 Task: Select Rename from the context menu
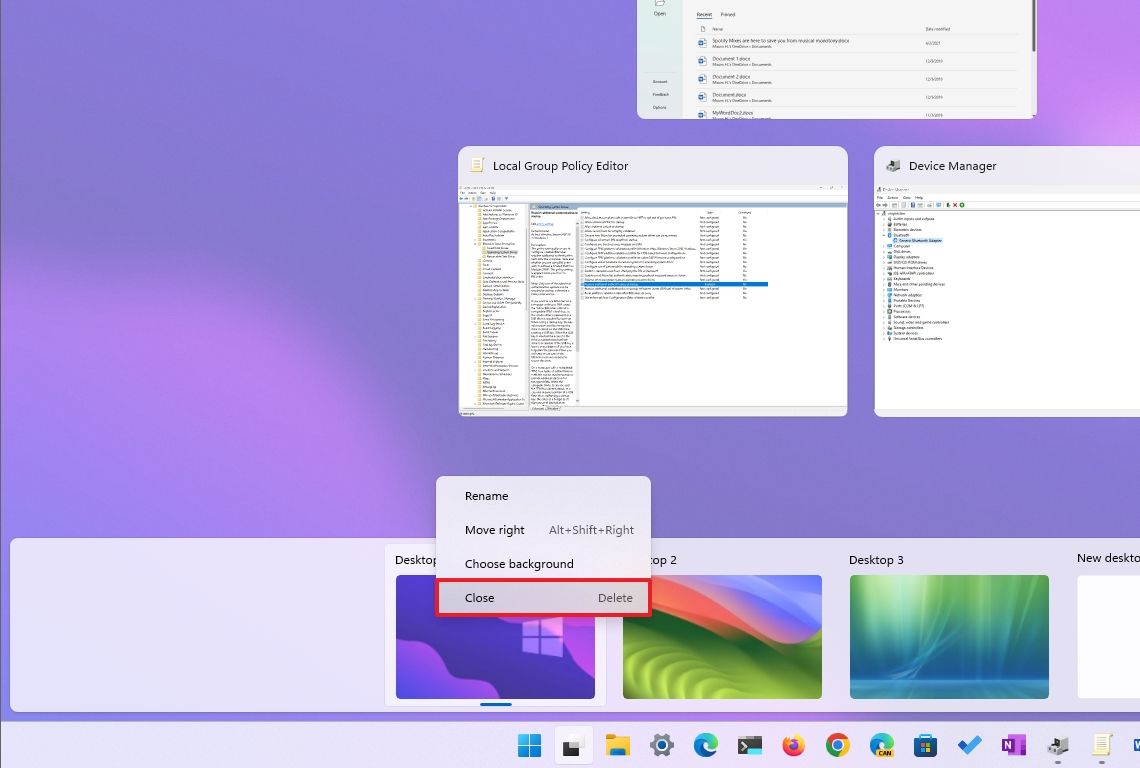pos(486,495)
